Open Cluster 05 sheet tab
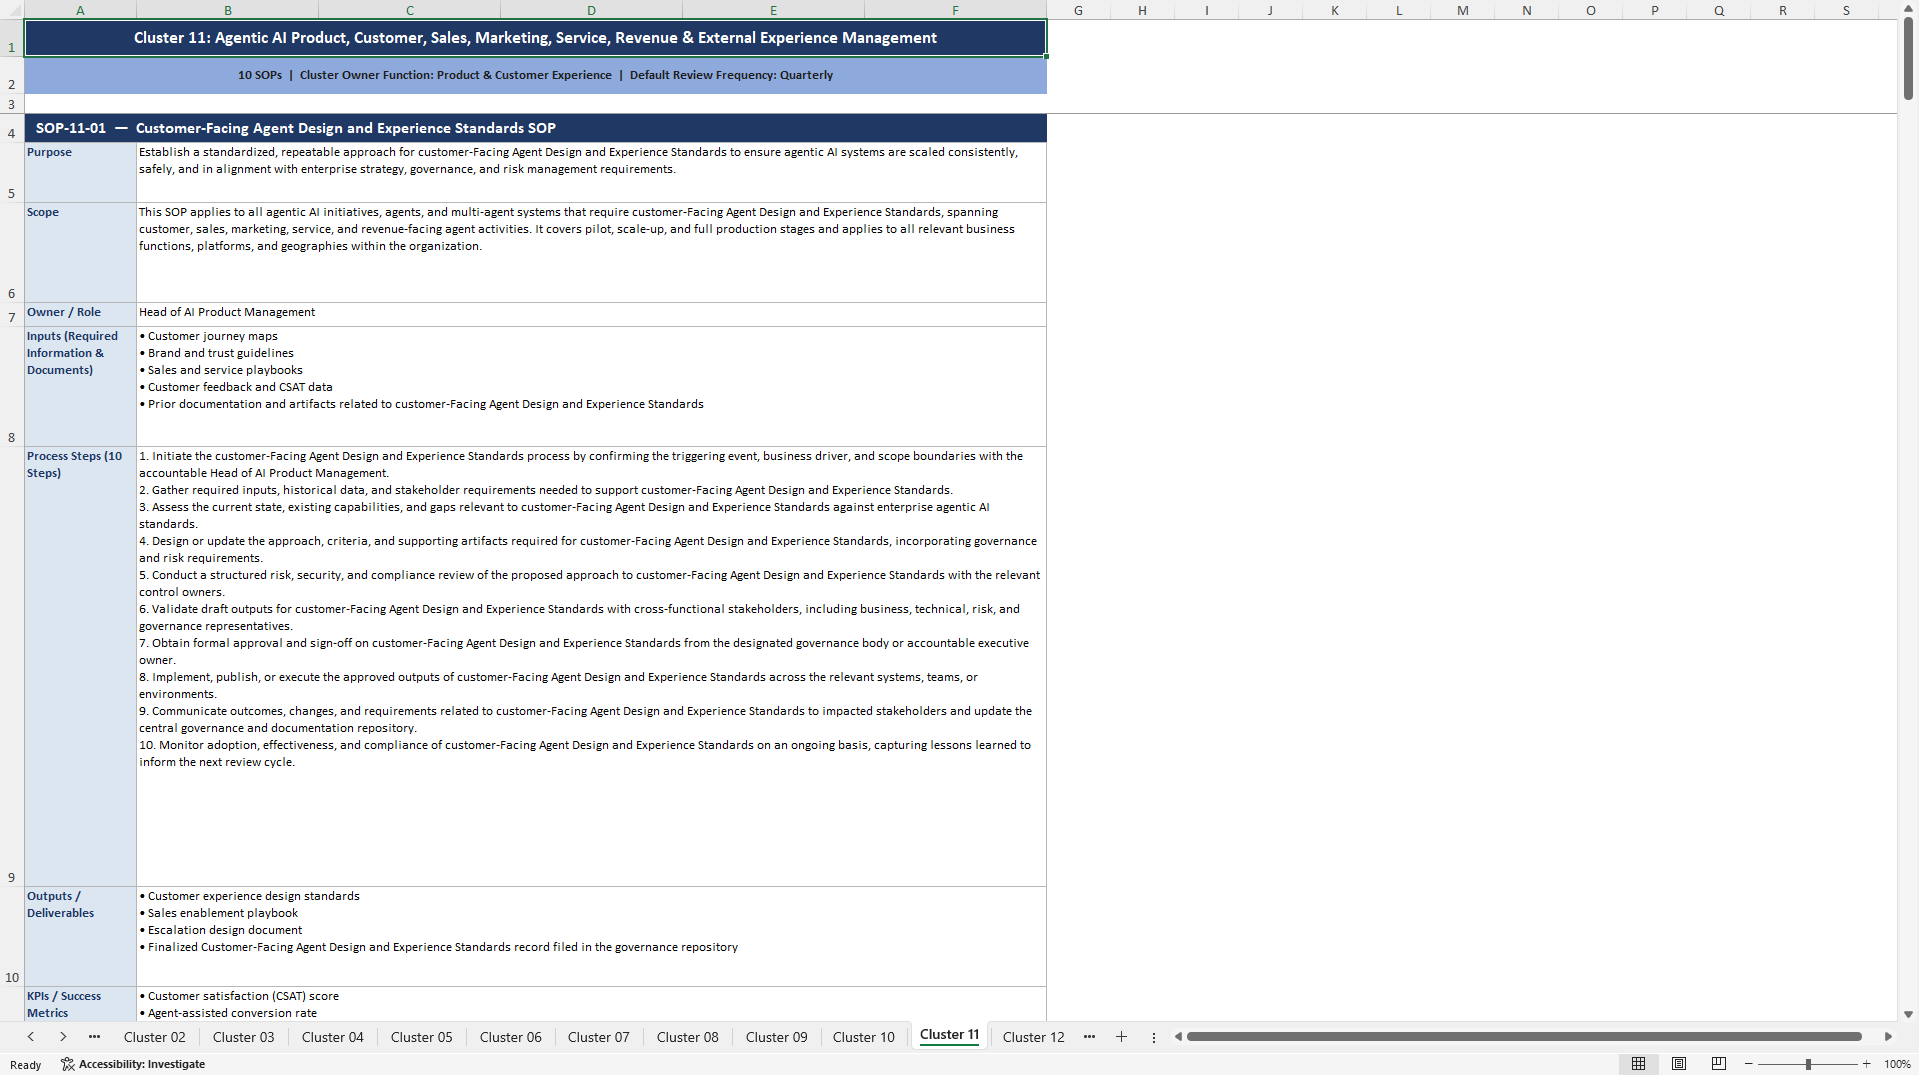The height and width of the screenshot is (1075, 1919). 421,1037
